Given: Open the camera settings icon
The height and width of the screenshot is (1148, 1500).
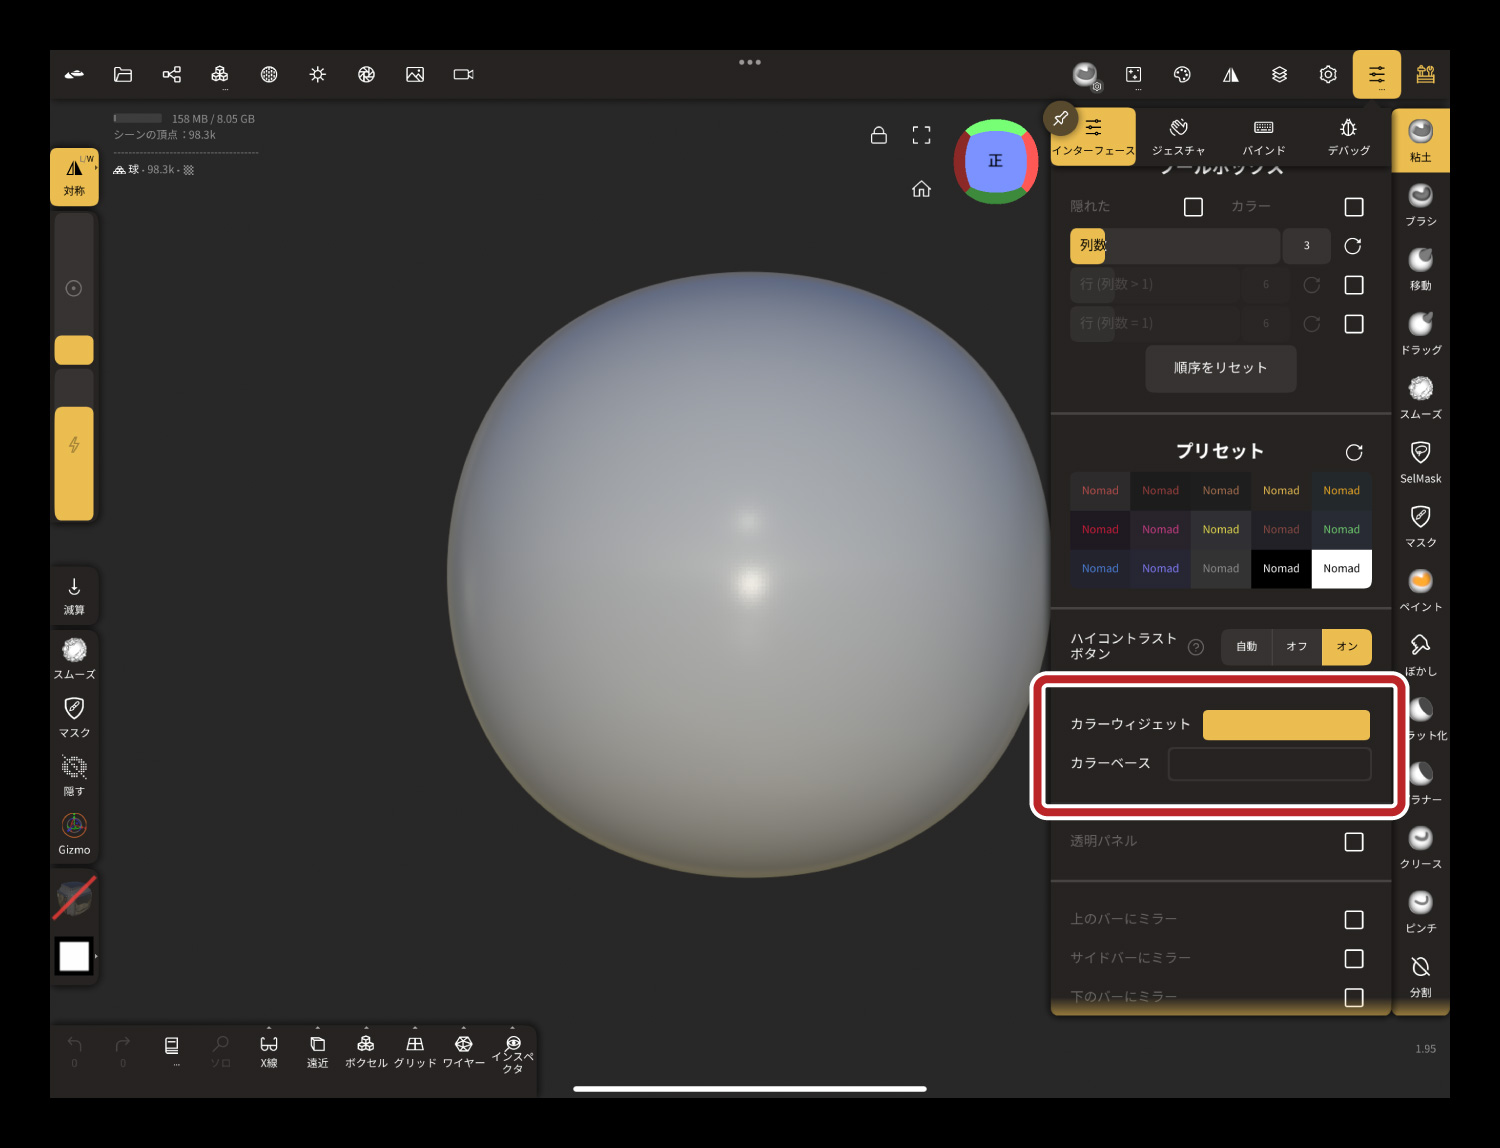Looking at the screenshot, I should coord(463,75).
